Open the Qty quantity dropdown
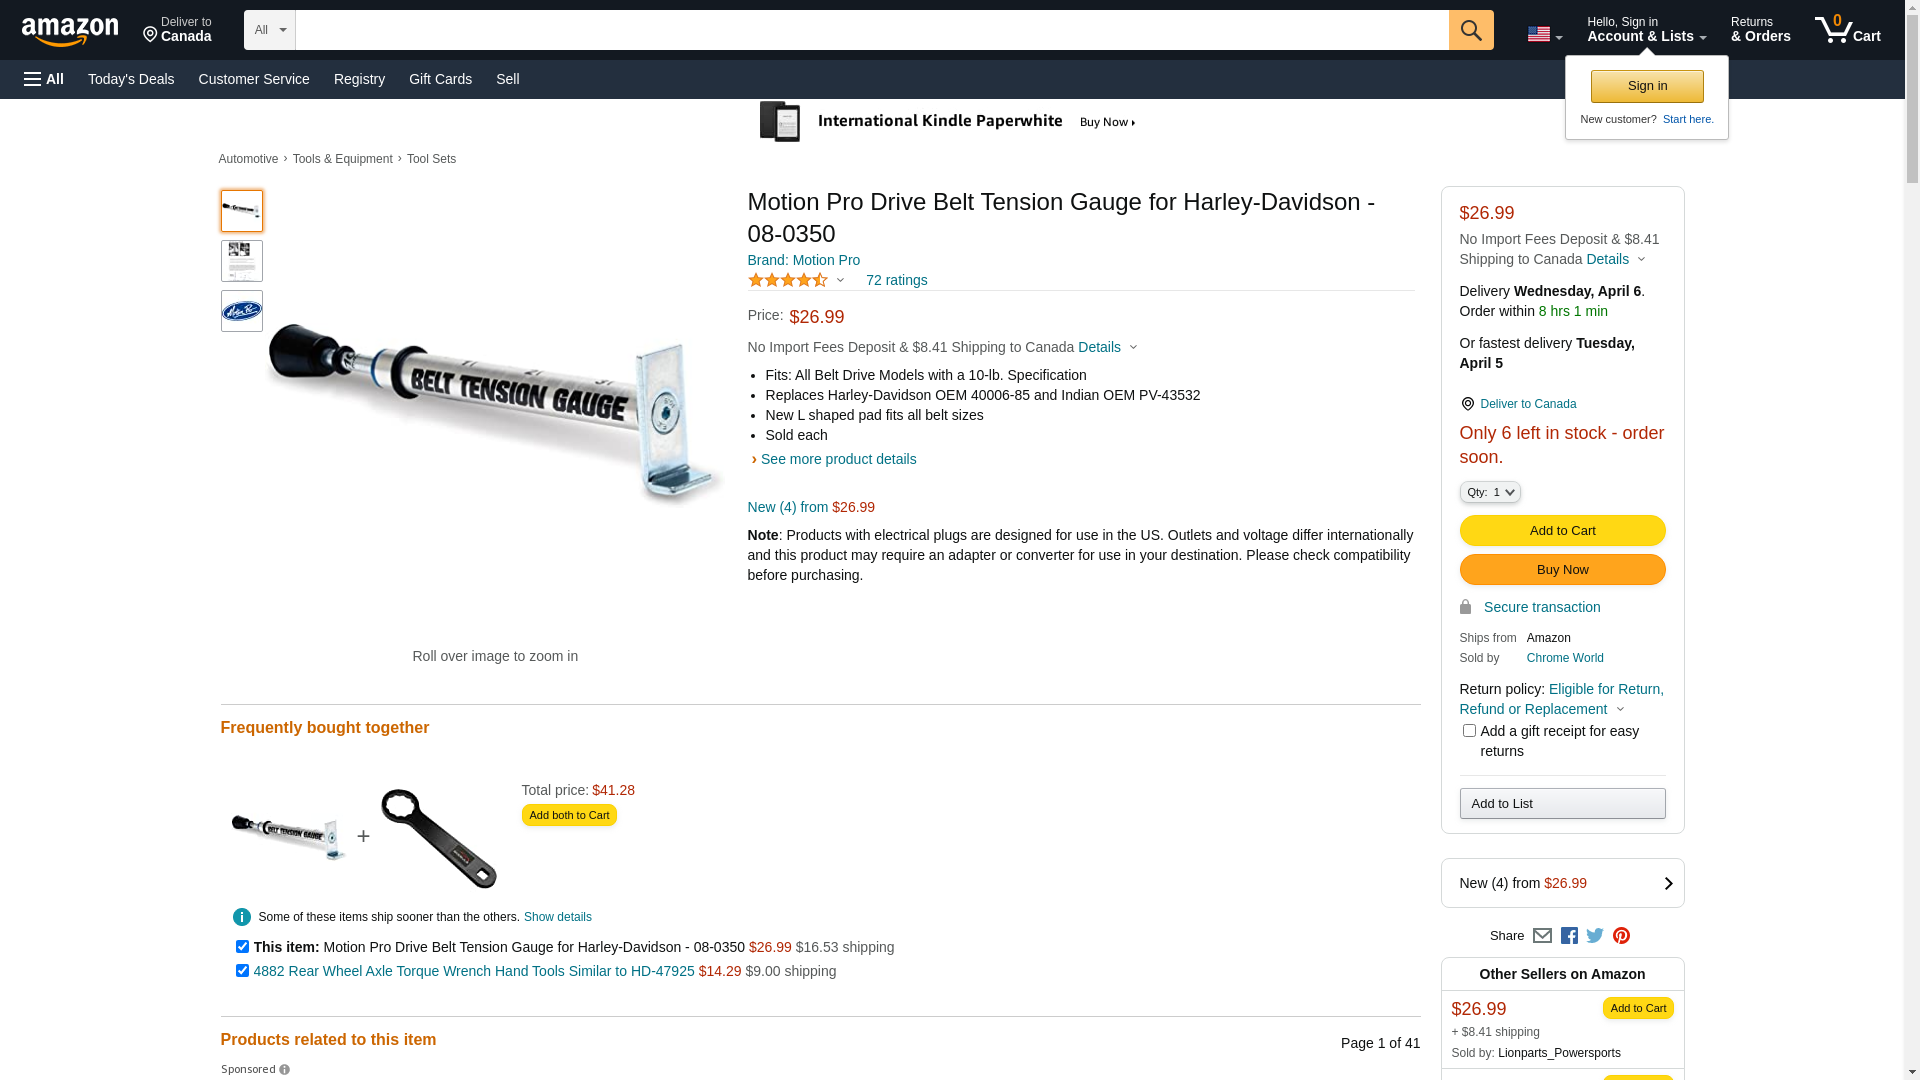This screenshot has width=1920, height=1080. pos(1490,492)
